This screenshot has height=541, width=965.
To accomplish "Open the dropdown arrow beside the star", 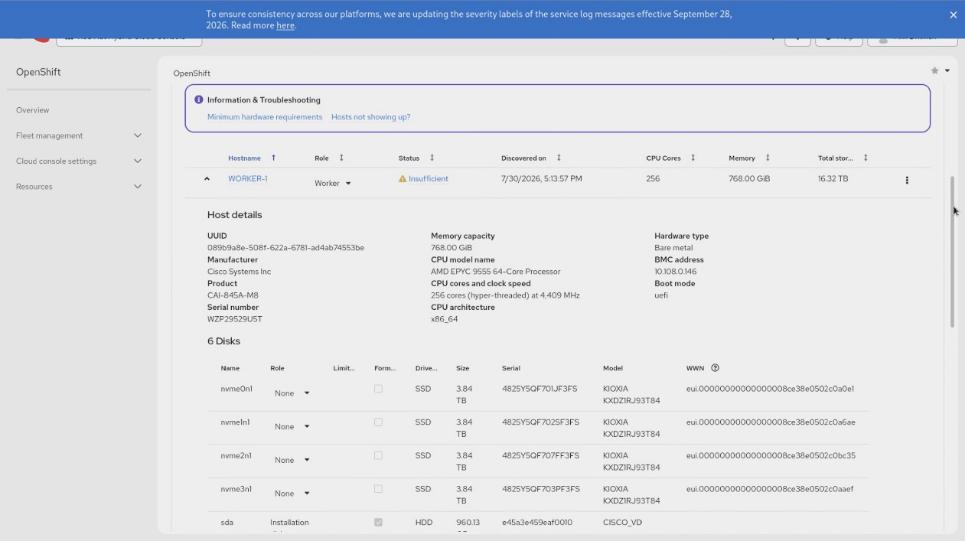I will pyautogui.click(x=947, y=71).
